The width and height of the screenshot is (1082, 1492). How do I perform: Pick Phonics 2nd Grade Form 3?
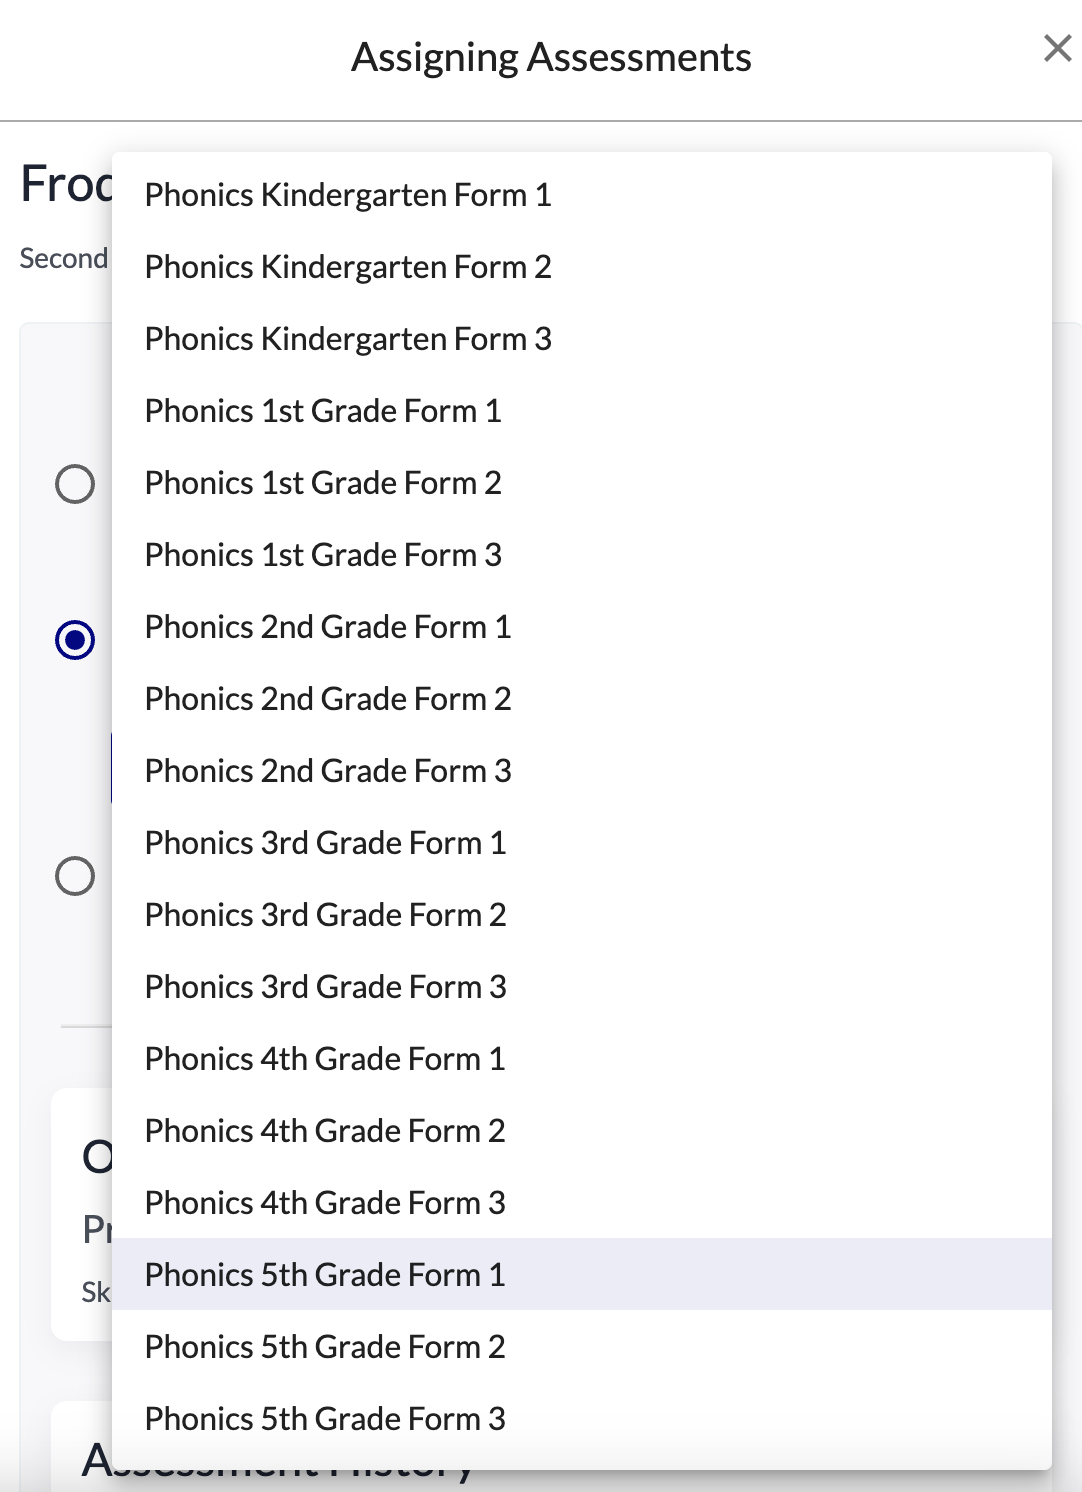328,771
